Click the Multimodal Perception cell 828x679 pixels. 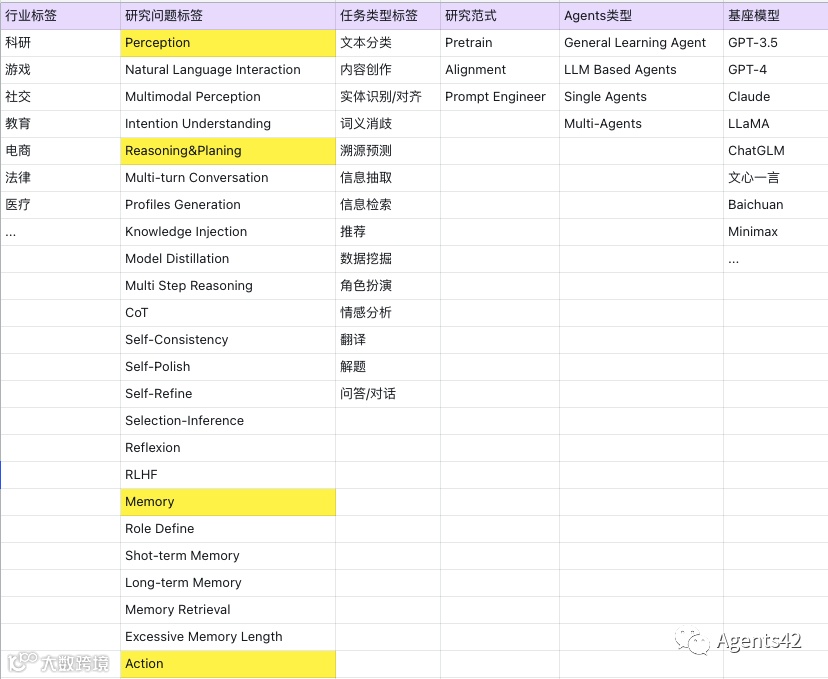[228, 97]
